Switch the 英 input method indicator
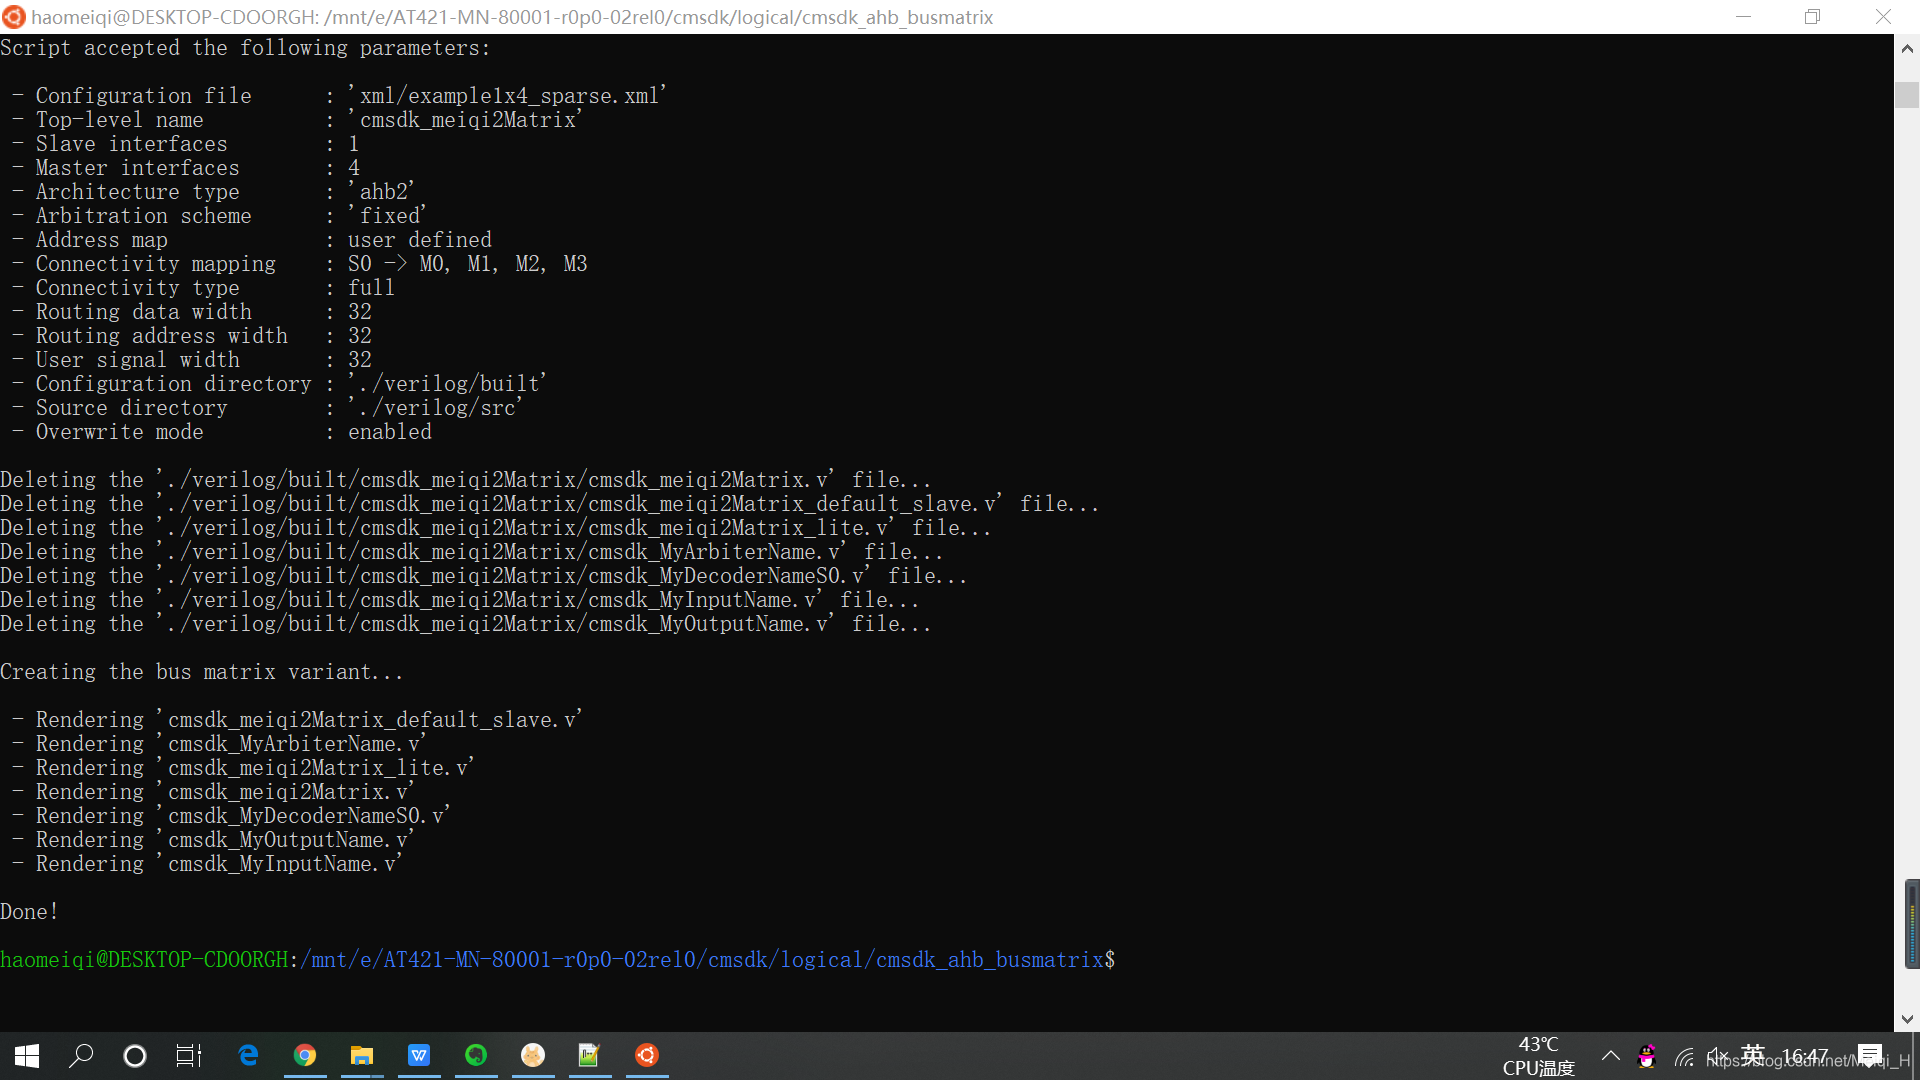The width and height of the screenshot is (1920, 1080). (1753, 1055)
